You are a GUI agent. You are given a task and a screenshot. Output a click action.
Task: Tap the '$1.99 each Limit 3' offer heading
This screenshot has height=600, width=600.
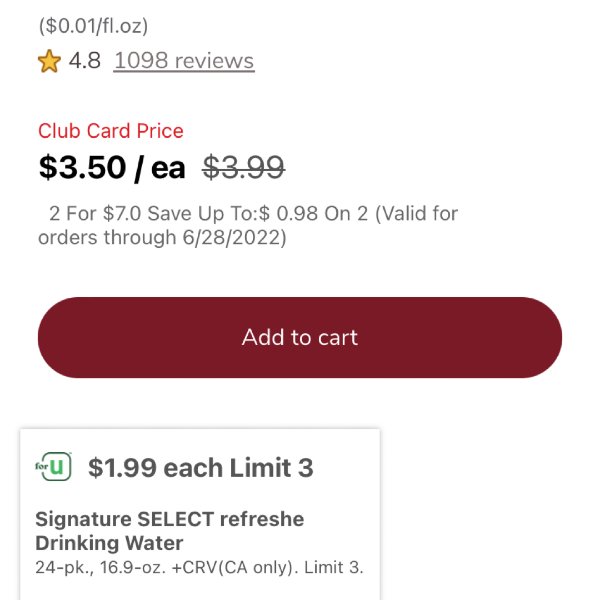point(201,468)
